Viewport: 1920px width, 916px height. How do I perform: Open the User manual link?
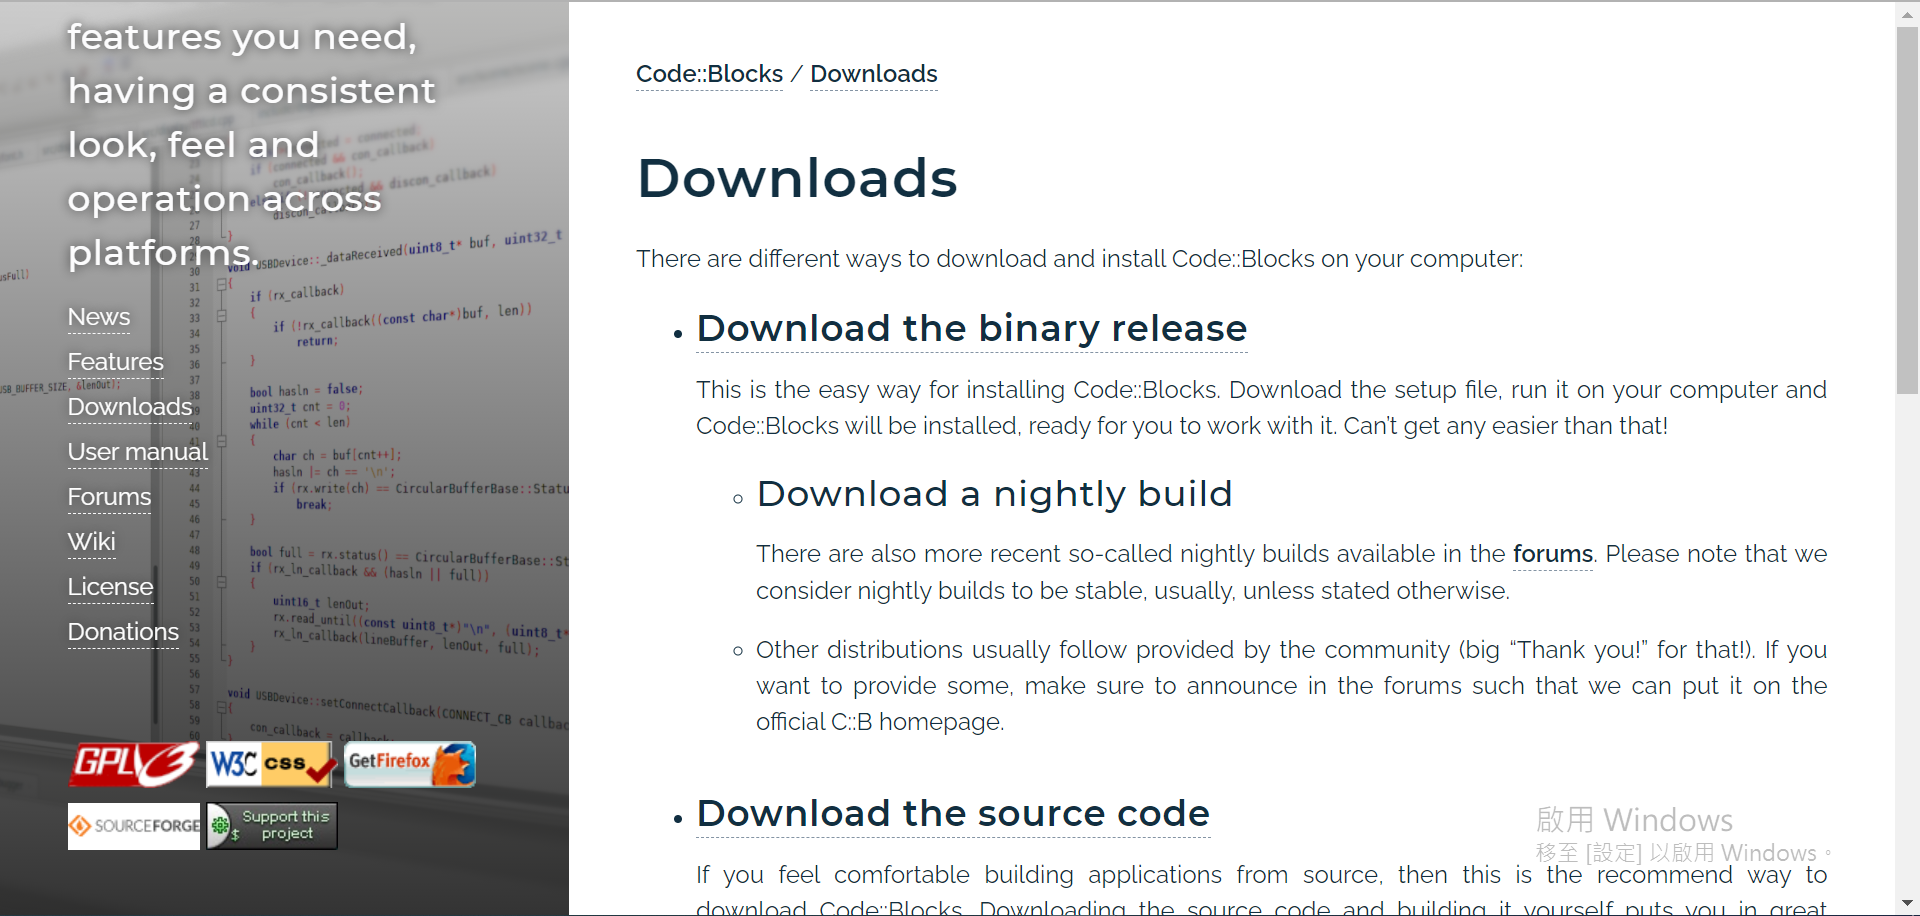click(138, 453)
